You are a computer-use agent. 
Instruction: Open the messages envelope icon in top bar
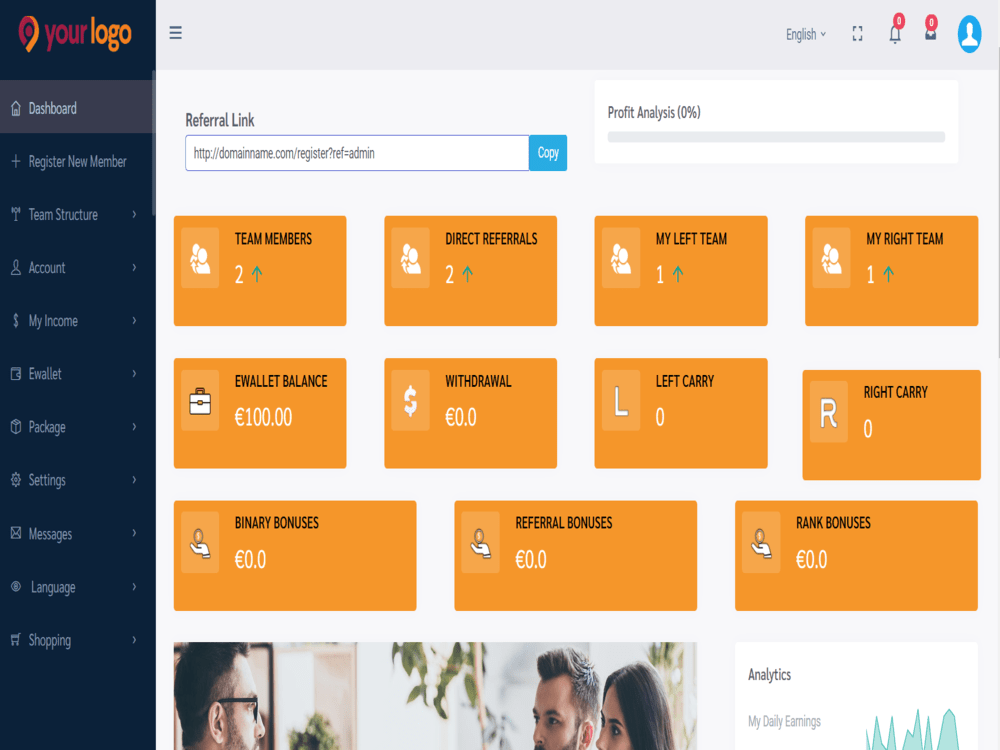click(x=930, y=33)
